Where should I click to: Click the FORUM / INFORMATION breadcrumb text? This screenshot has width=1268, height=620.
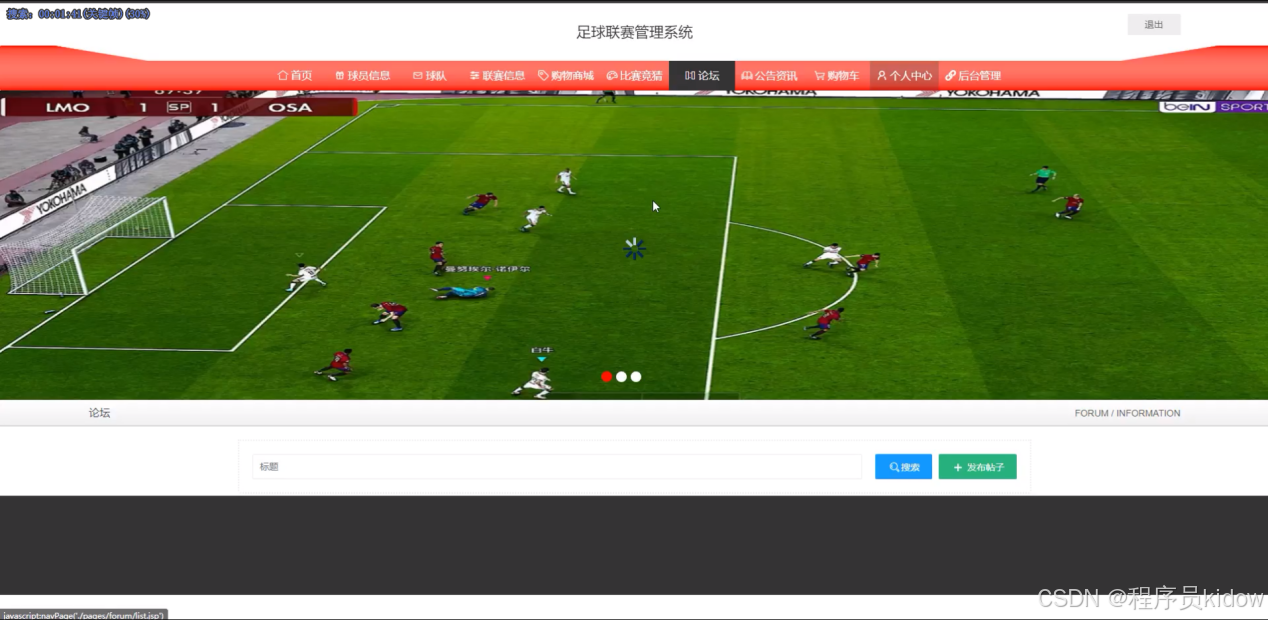pyautogui.click(x=1127, y=413)
